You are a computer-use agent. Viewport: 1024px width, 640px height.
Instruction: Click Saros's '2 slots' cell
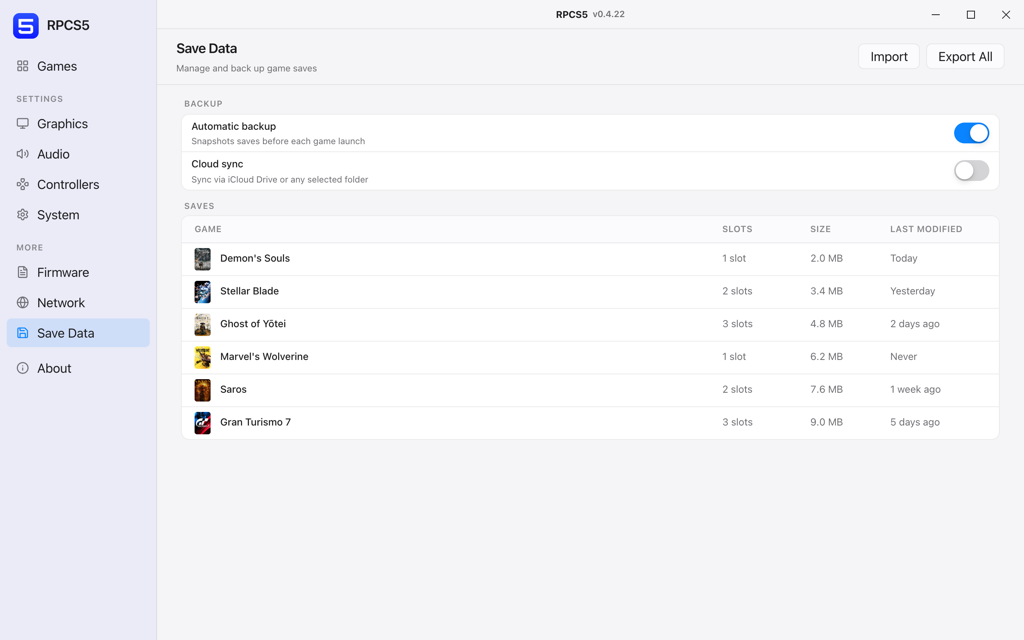coord(737,389)
